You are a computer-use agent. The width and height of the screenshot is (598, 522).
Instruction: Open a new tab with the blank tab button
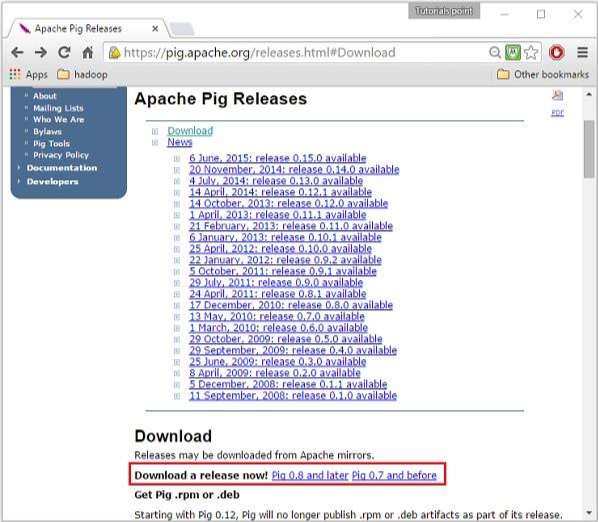click(182, 29)
